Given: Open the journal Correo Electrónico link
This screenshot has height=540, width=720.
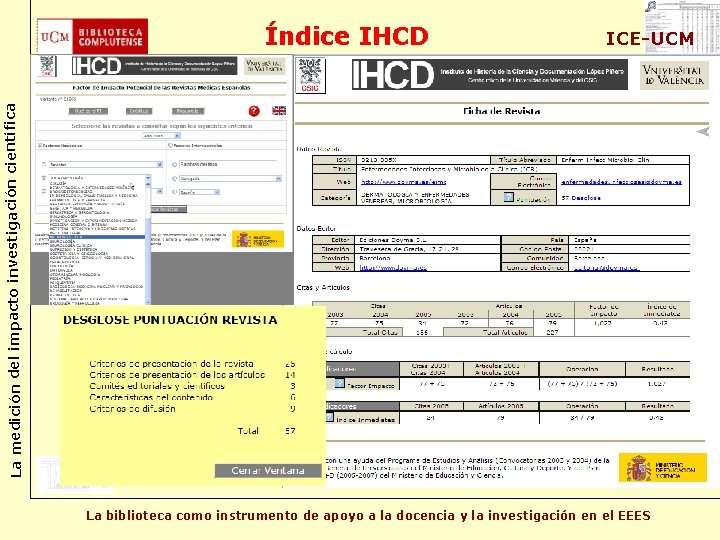Looking at the screenshot, I should (621, 182).
